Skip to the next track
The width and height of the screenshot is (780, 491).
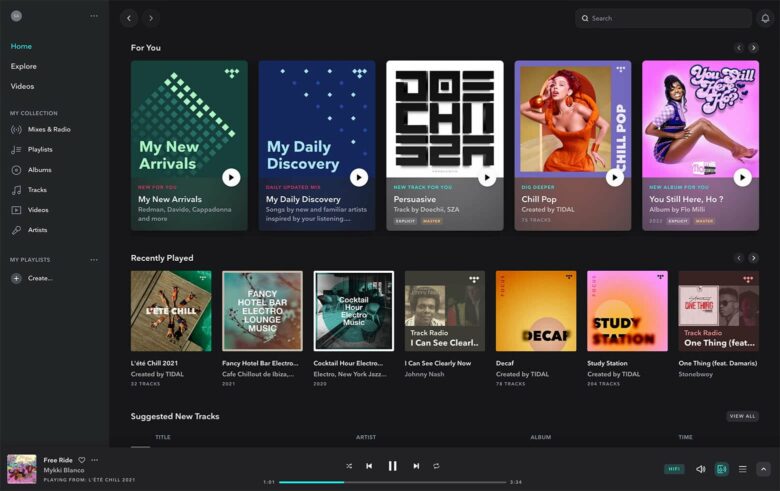click(x=416, y=466)
